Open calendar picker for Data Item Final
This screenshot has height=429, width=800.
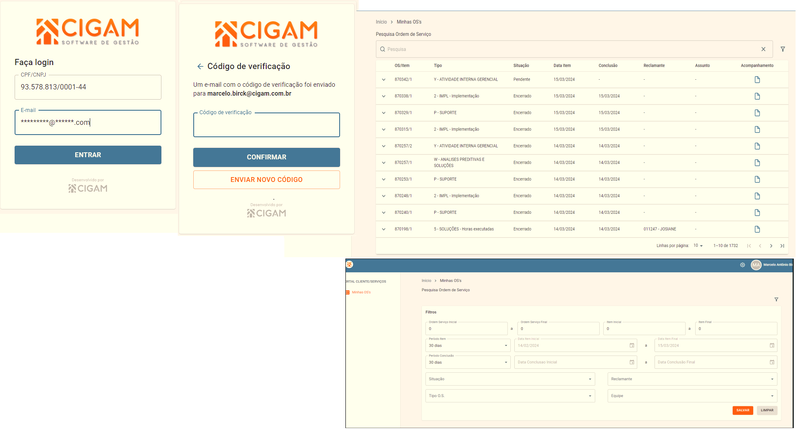pyautogui.click(x=772, y=345)
